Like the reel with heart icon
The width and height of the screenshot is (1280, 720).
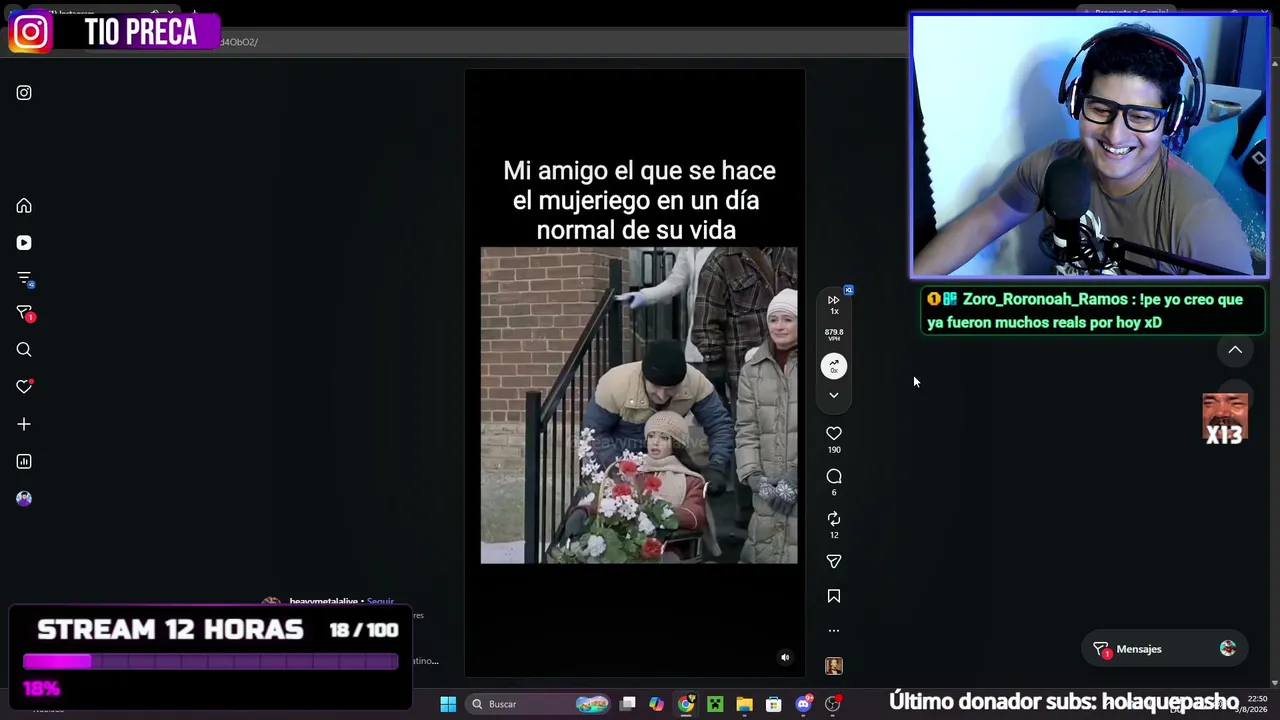pyautogui.click(x=834, y=433)
